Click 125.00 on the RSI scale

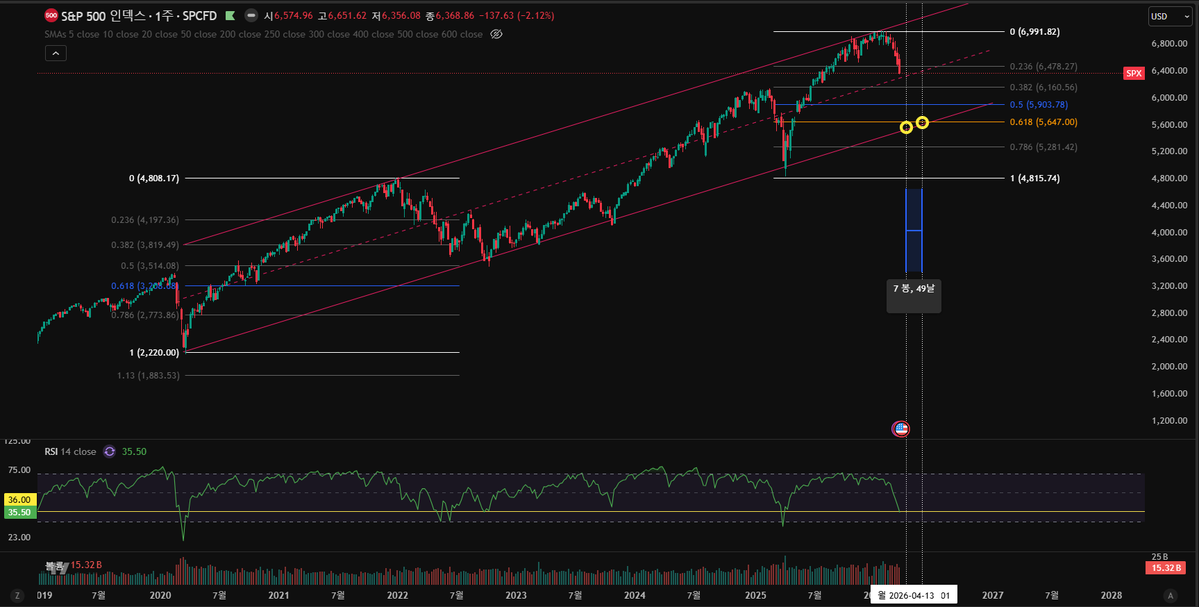pos(17,442)
